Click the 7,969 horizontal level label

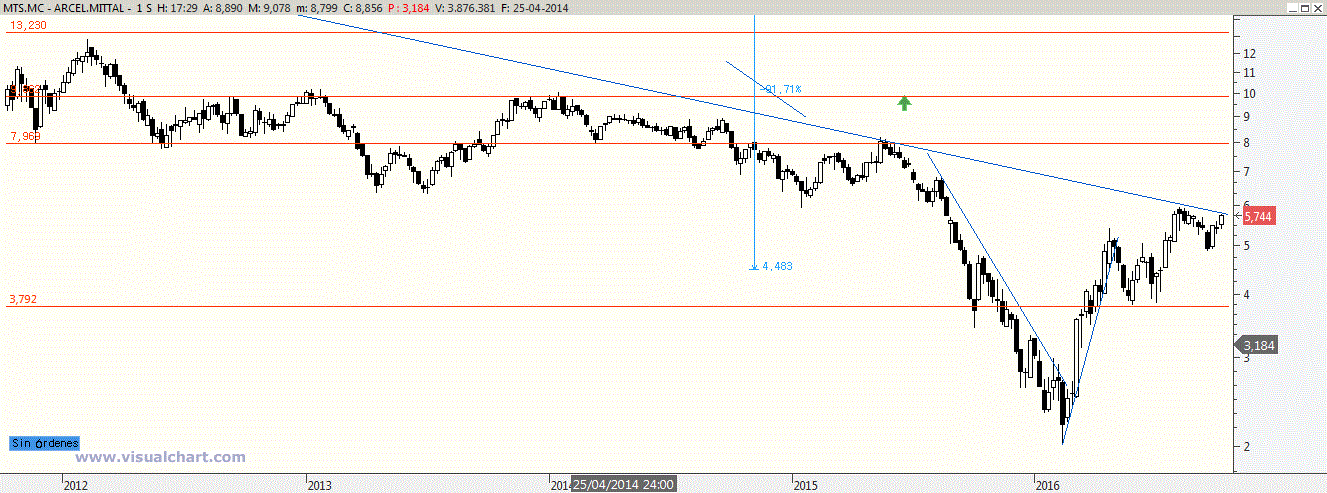click(24, 135)
